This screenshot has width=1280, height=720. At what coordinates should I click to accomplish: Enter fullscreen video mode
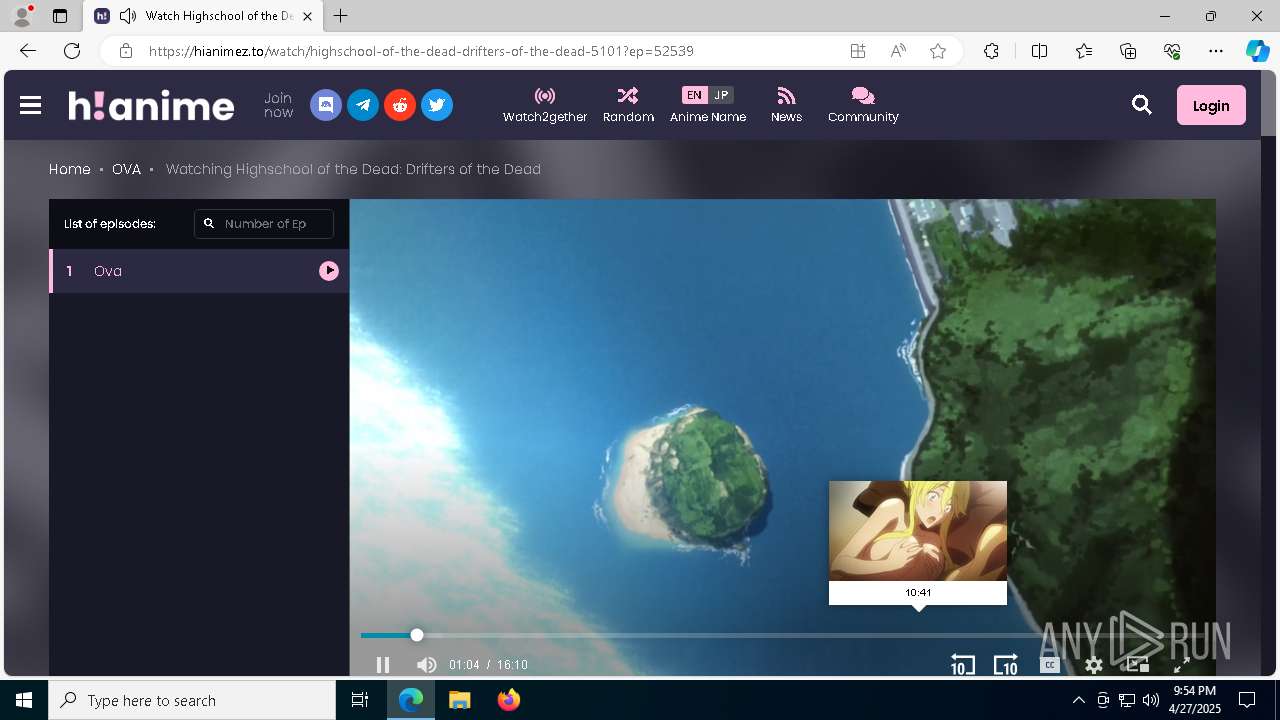pos(1181,665)
